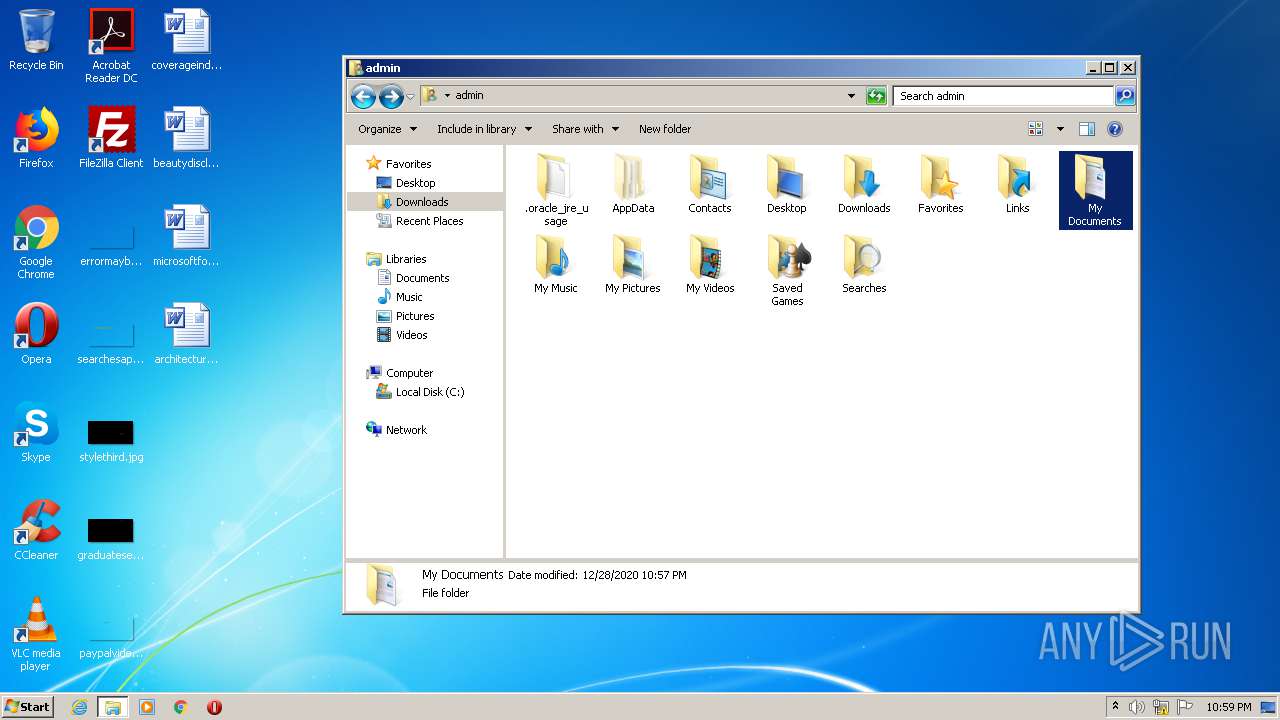This screenshot has width=1280, height=720.
Task: Select FileZilla Client desktop shortcut
Action: click(111, 138)
